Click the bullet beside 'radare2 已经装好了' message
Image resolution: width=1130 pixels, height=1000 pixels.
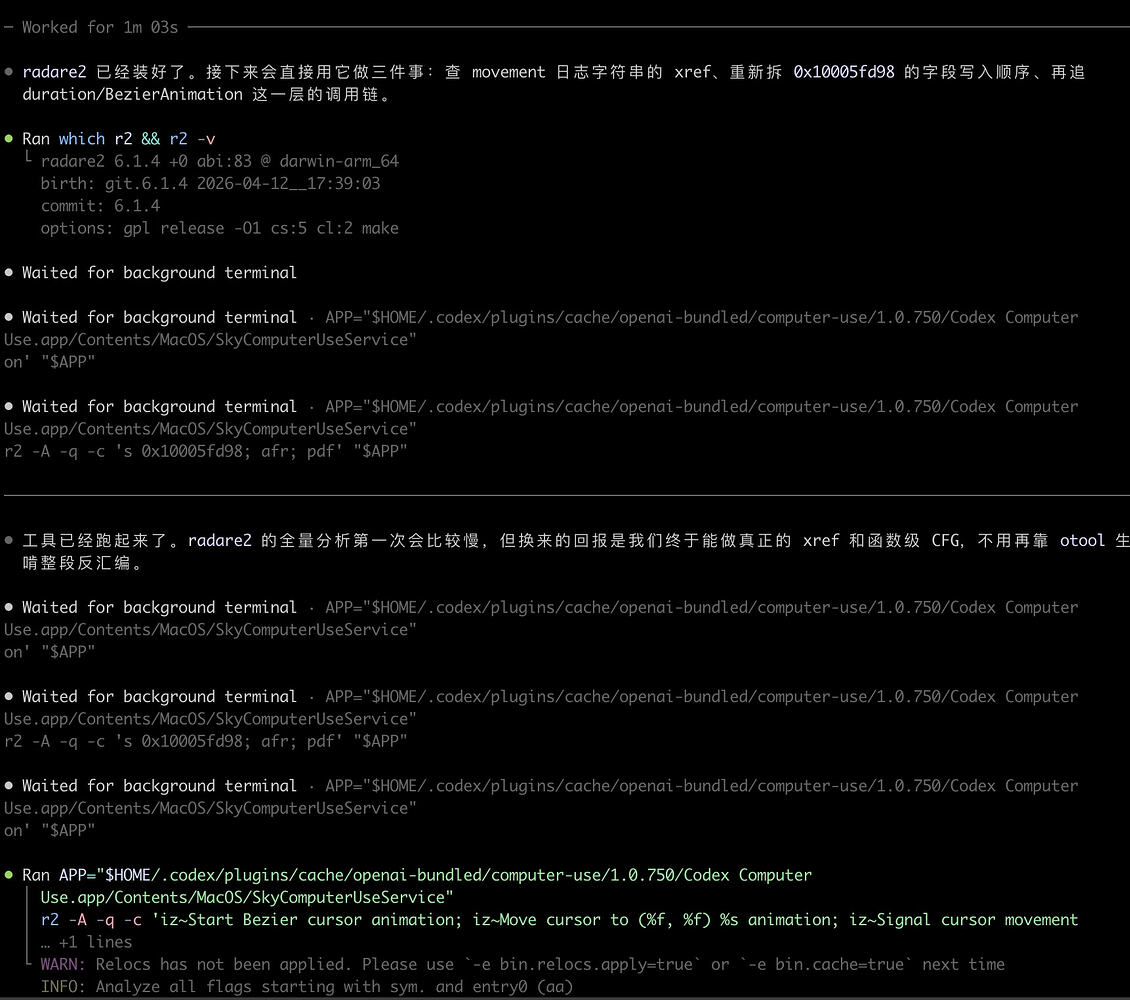pyautogui.click(x=9, y=72)
